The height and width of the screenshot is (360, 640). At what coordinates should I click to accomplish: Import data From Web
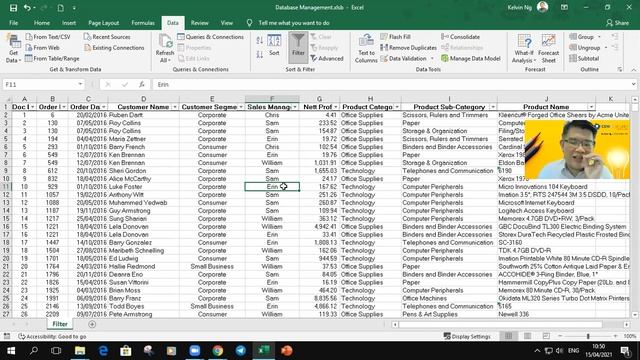42,48
